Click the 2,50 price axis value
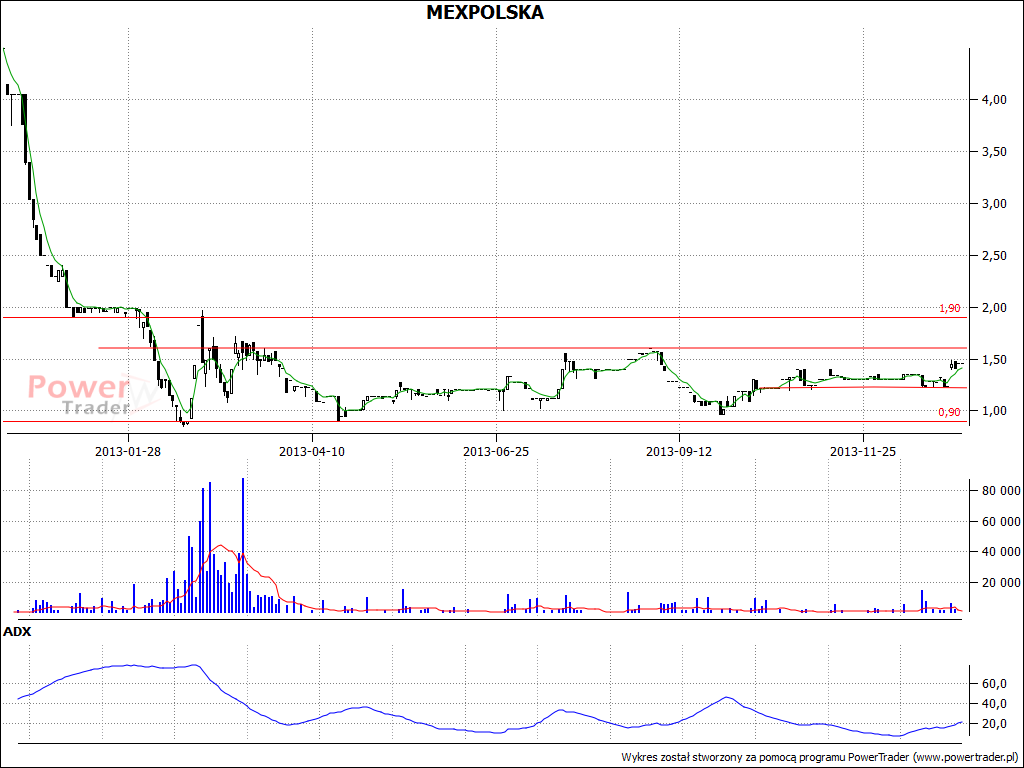The width and height of the screenshot is (1024, 768). (x=994, y=255)
